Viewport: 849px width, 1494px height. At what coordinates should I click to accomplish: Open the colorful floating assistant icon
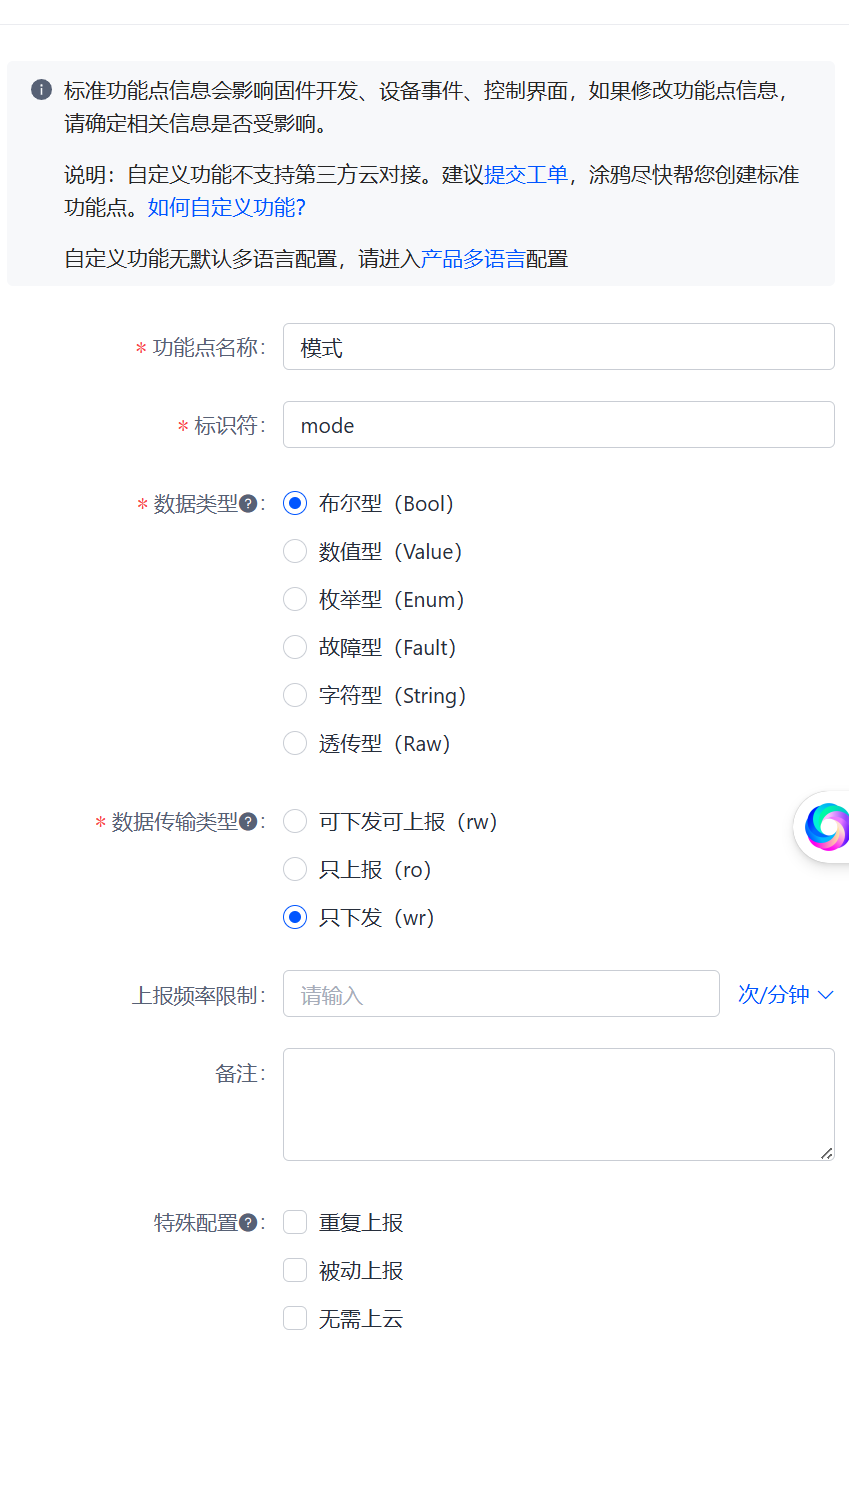[824, 826]
